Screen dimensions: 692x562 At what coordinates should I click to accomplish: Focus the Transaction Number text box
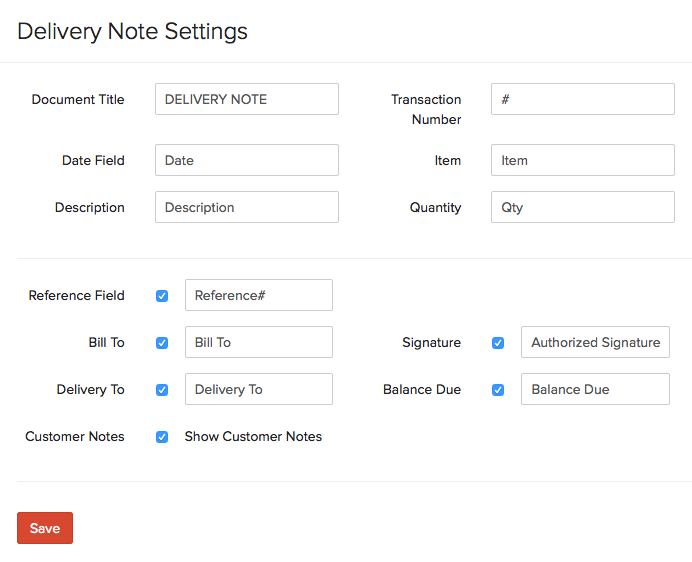582,99
